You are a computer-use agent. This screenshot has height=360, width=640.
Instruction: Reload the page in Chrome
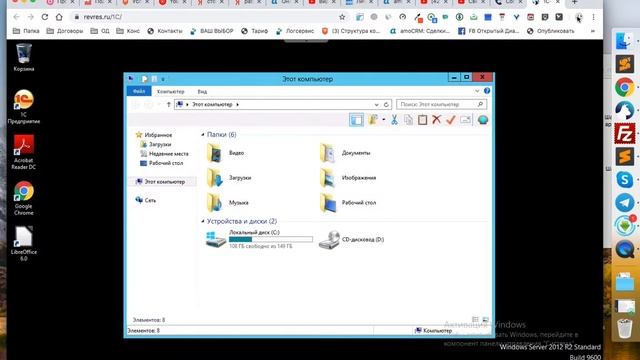coord(44,17)
